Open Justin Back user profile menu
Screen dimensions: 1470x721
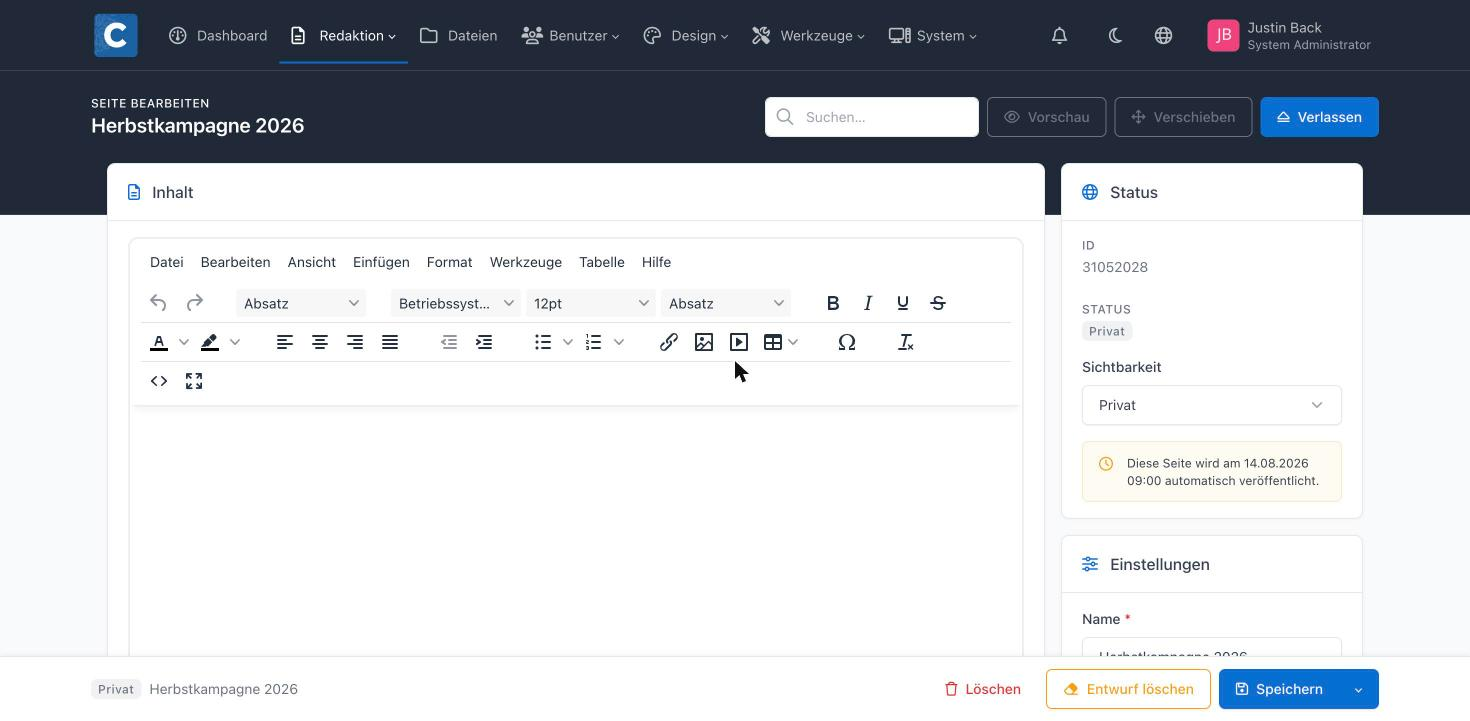pos(1289,35)
